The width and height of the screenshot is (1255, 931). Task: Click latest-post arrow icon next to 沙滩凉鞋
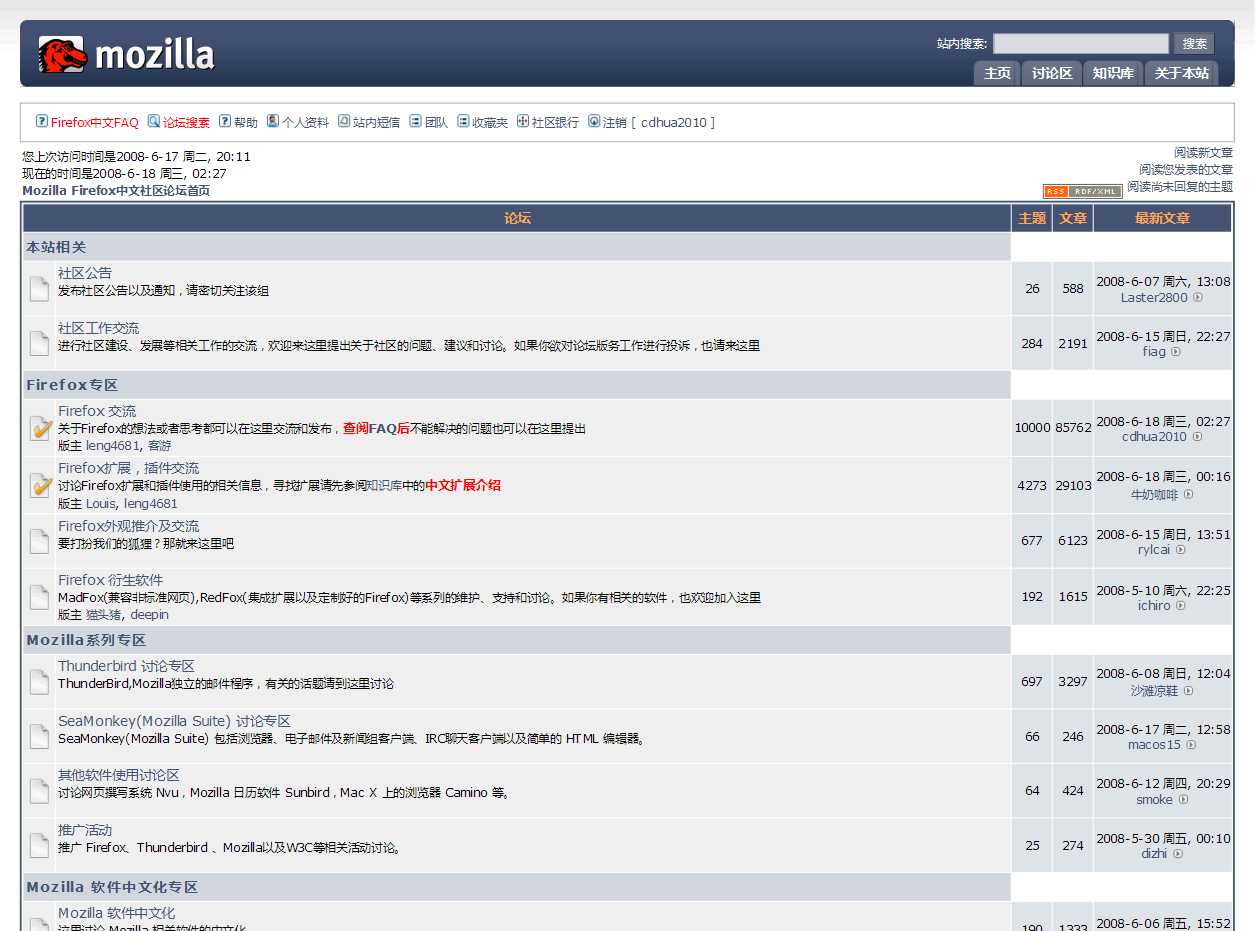point(1188,690)
